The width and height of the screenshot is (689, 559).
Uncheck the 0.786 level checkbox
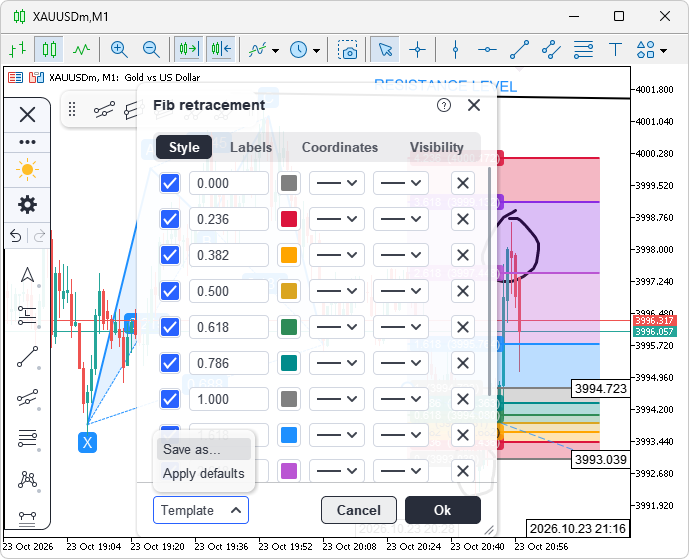click(170, 363)
